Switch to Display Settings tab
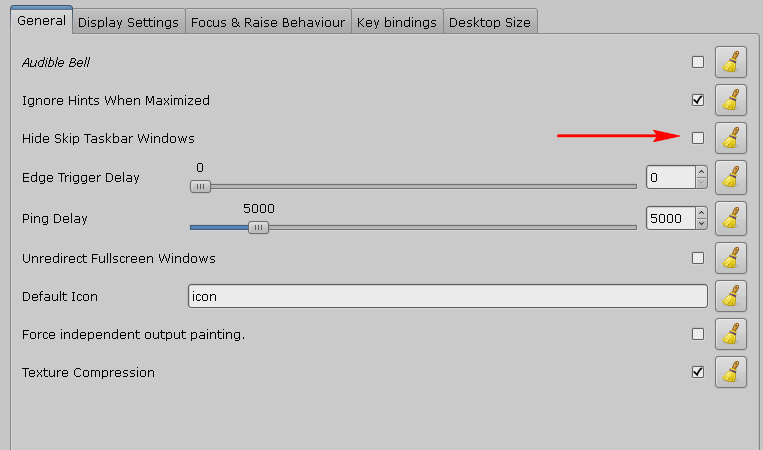 [x=128, y=22]
